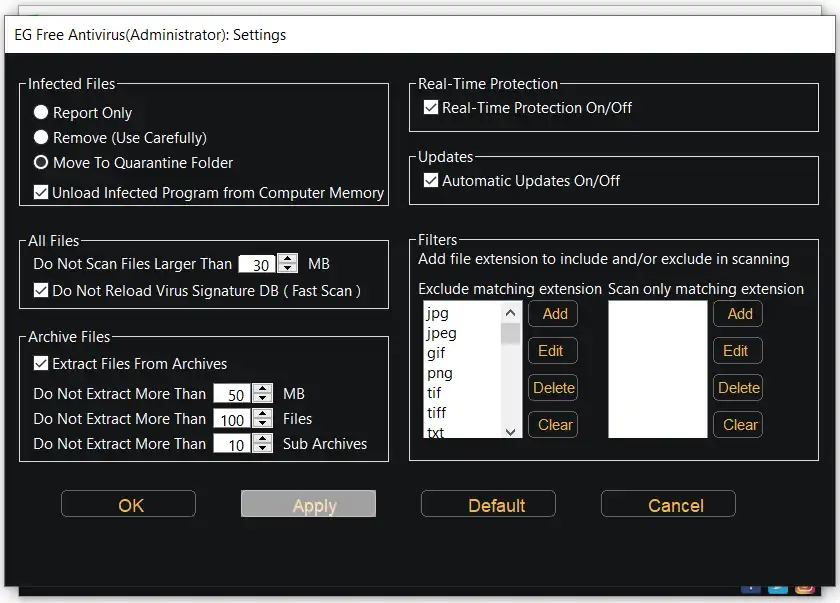Cancel the settings dialog
Viewport: 840px width, 603px height.
coord(669,504)
